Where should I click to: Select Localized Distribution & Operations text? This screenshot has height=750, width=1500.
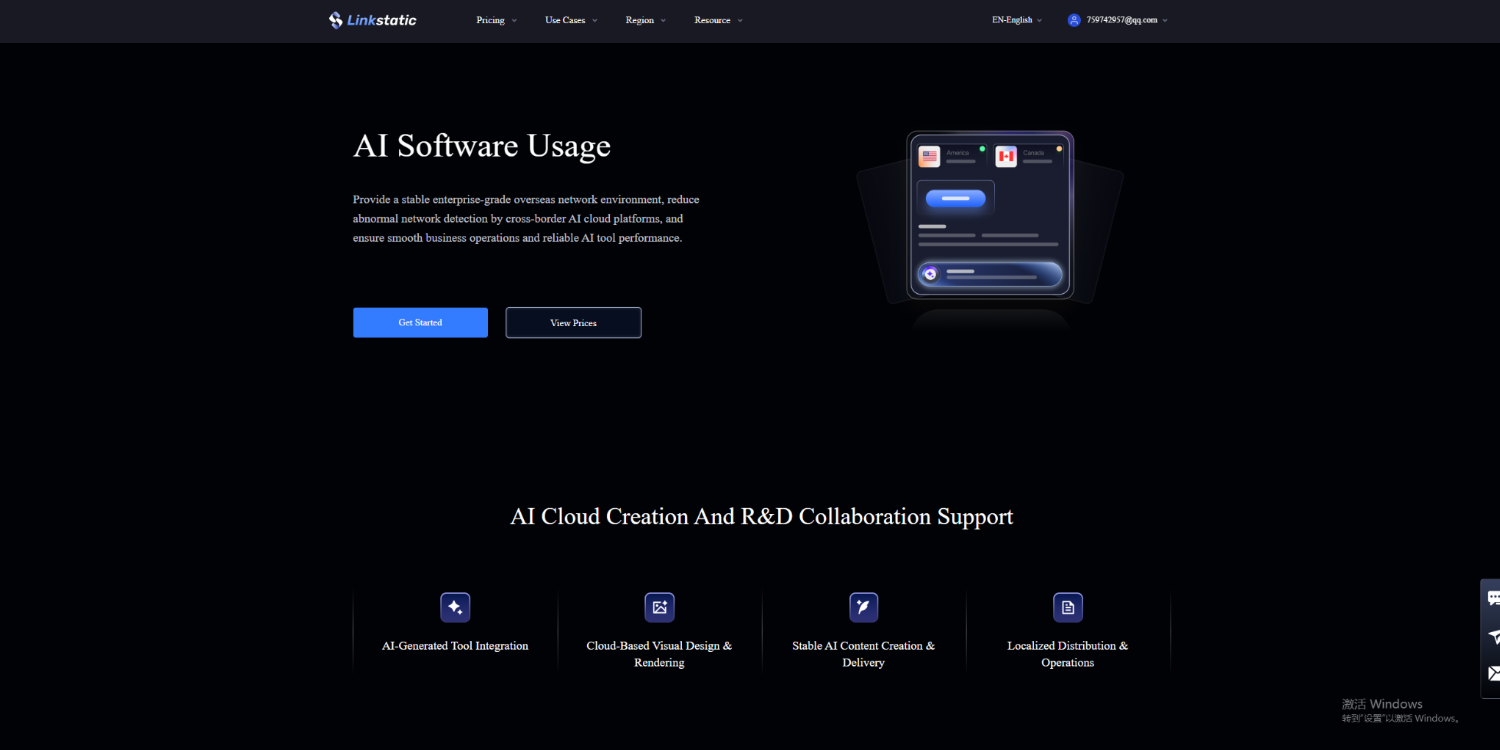(x=1068, y=654)
